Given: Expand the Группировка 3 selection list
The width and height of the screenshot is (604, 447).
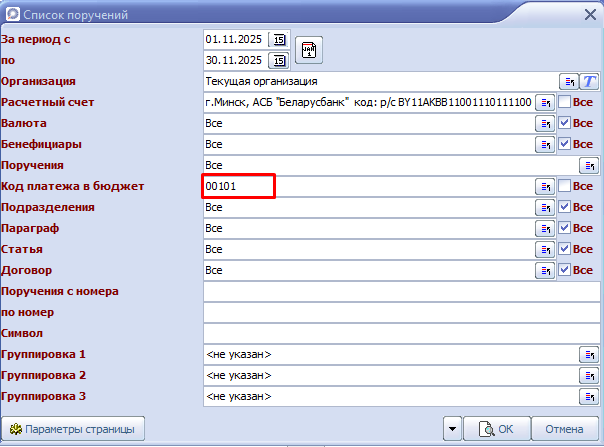Looking at the screenshot, I should tap(589, 396).
